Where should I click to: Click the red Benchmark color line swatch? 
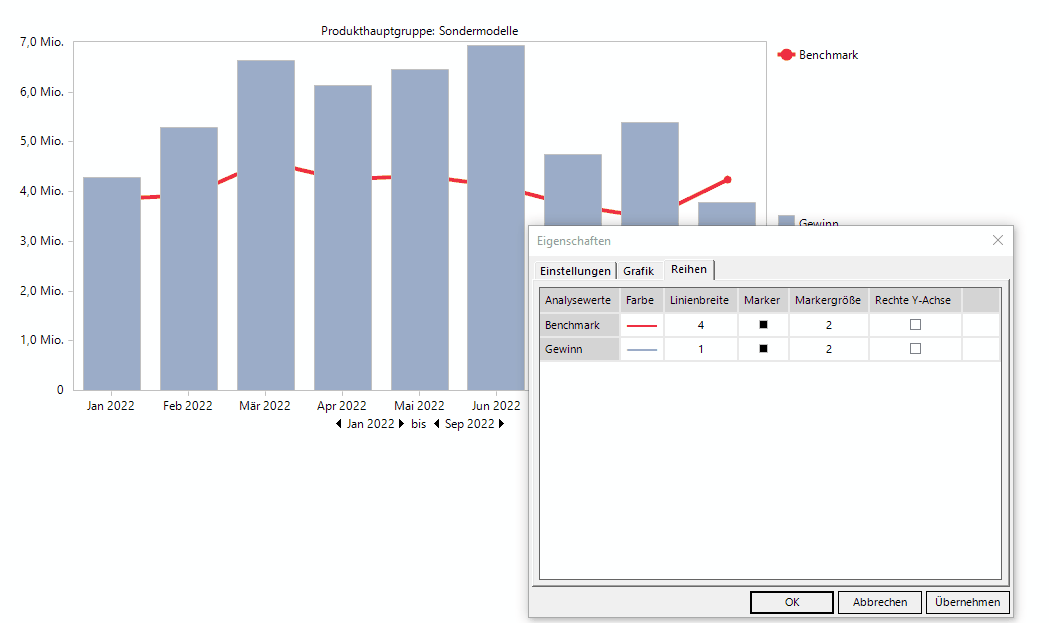(641, 326)
